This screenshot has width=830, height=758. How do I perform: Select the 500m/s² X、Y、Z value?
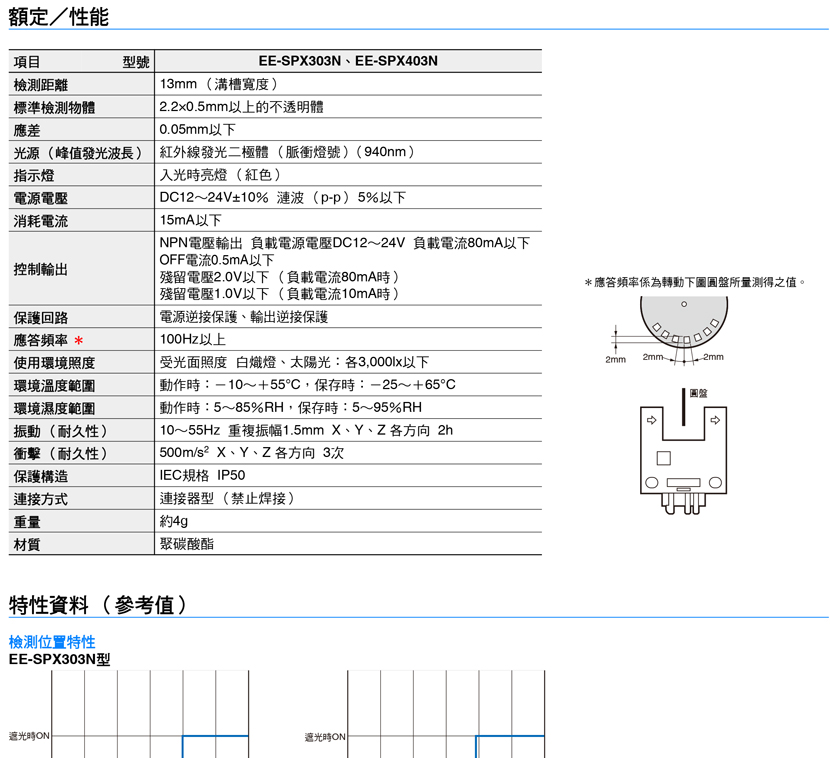[x=252, y=454]
